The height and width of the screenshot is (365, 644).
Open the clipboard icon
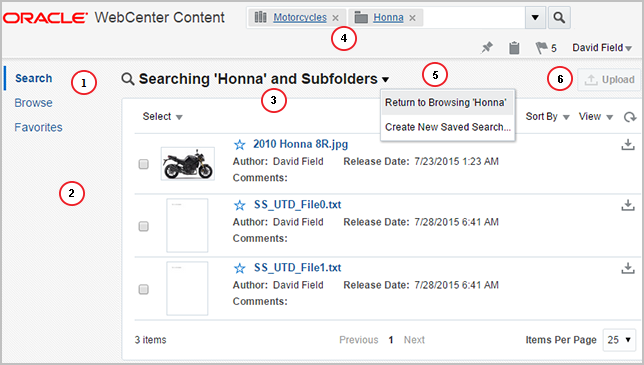(x=514, y=48)
